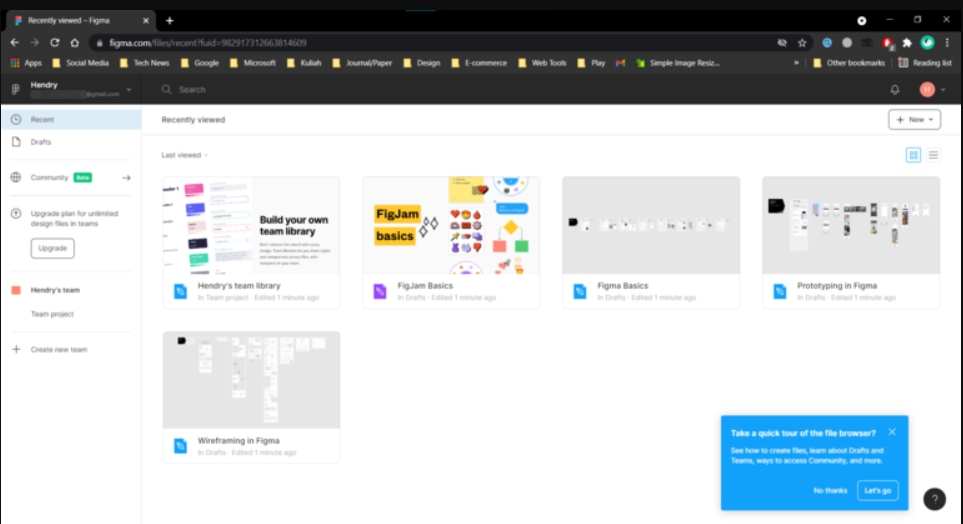Bookmark this page with the star

click(802, 42)
